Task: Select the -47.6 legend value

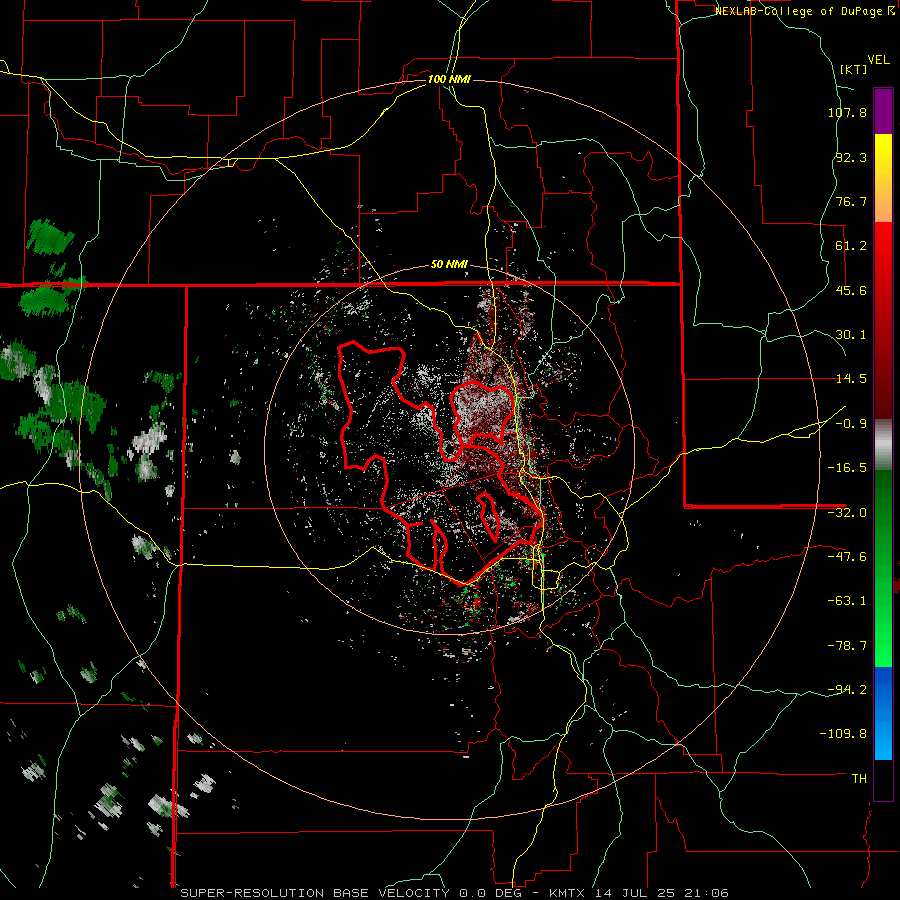Action: (847, 557)
